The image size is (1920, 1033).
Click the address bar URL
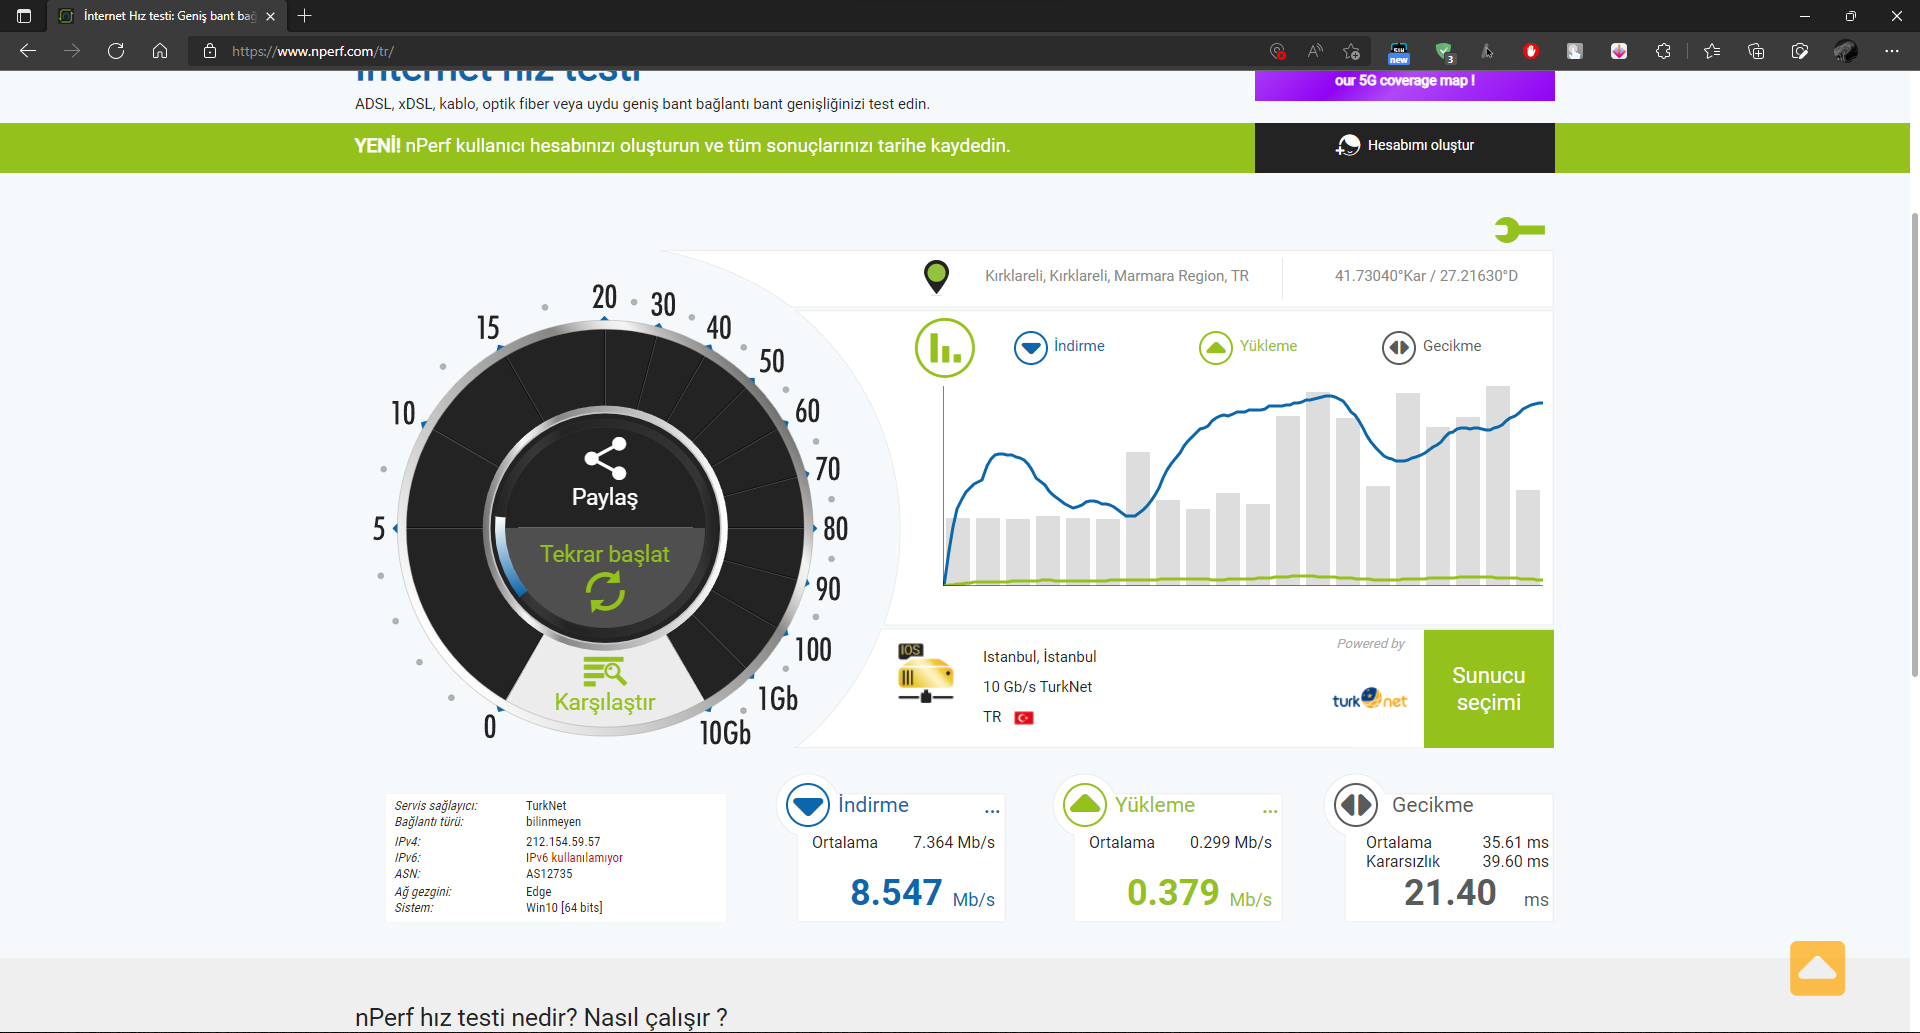[x=312, y=51]
